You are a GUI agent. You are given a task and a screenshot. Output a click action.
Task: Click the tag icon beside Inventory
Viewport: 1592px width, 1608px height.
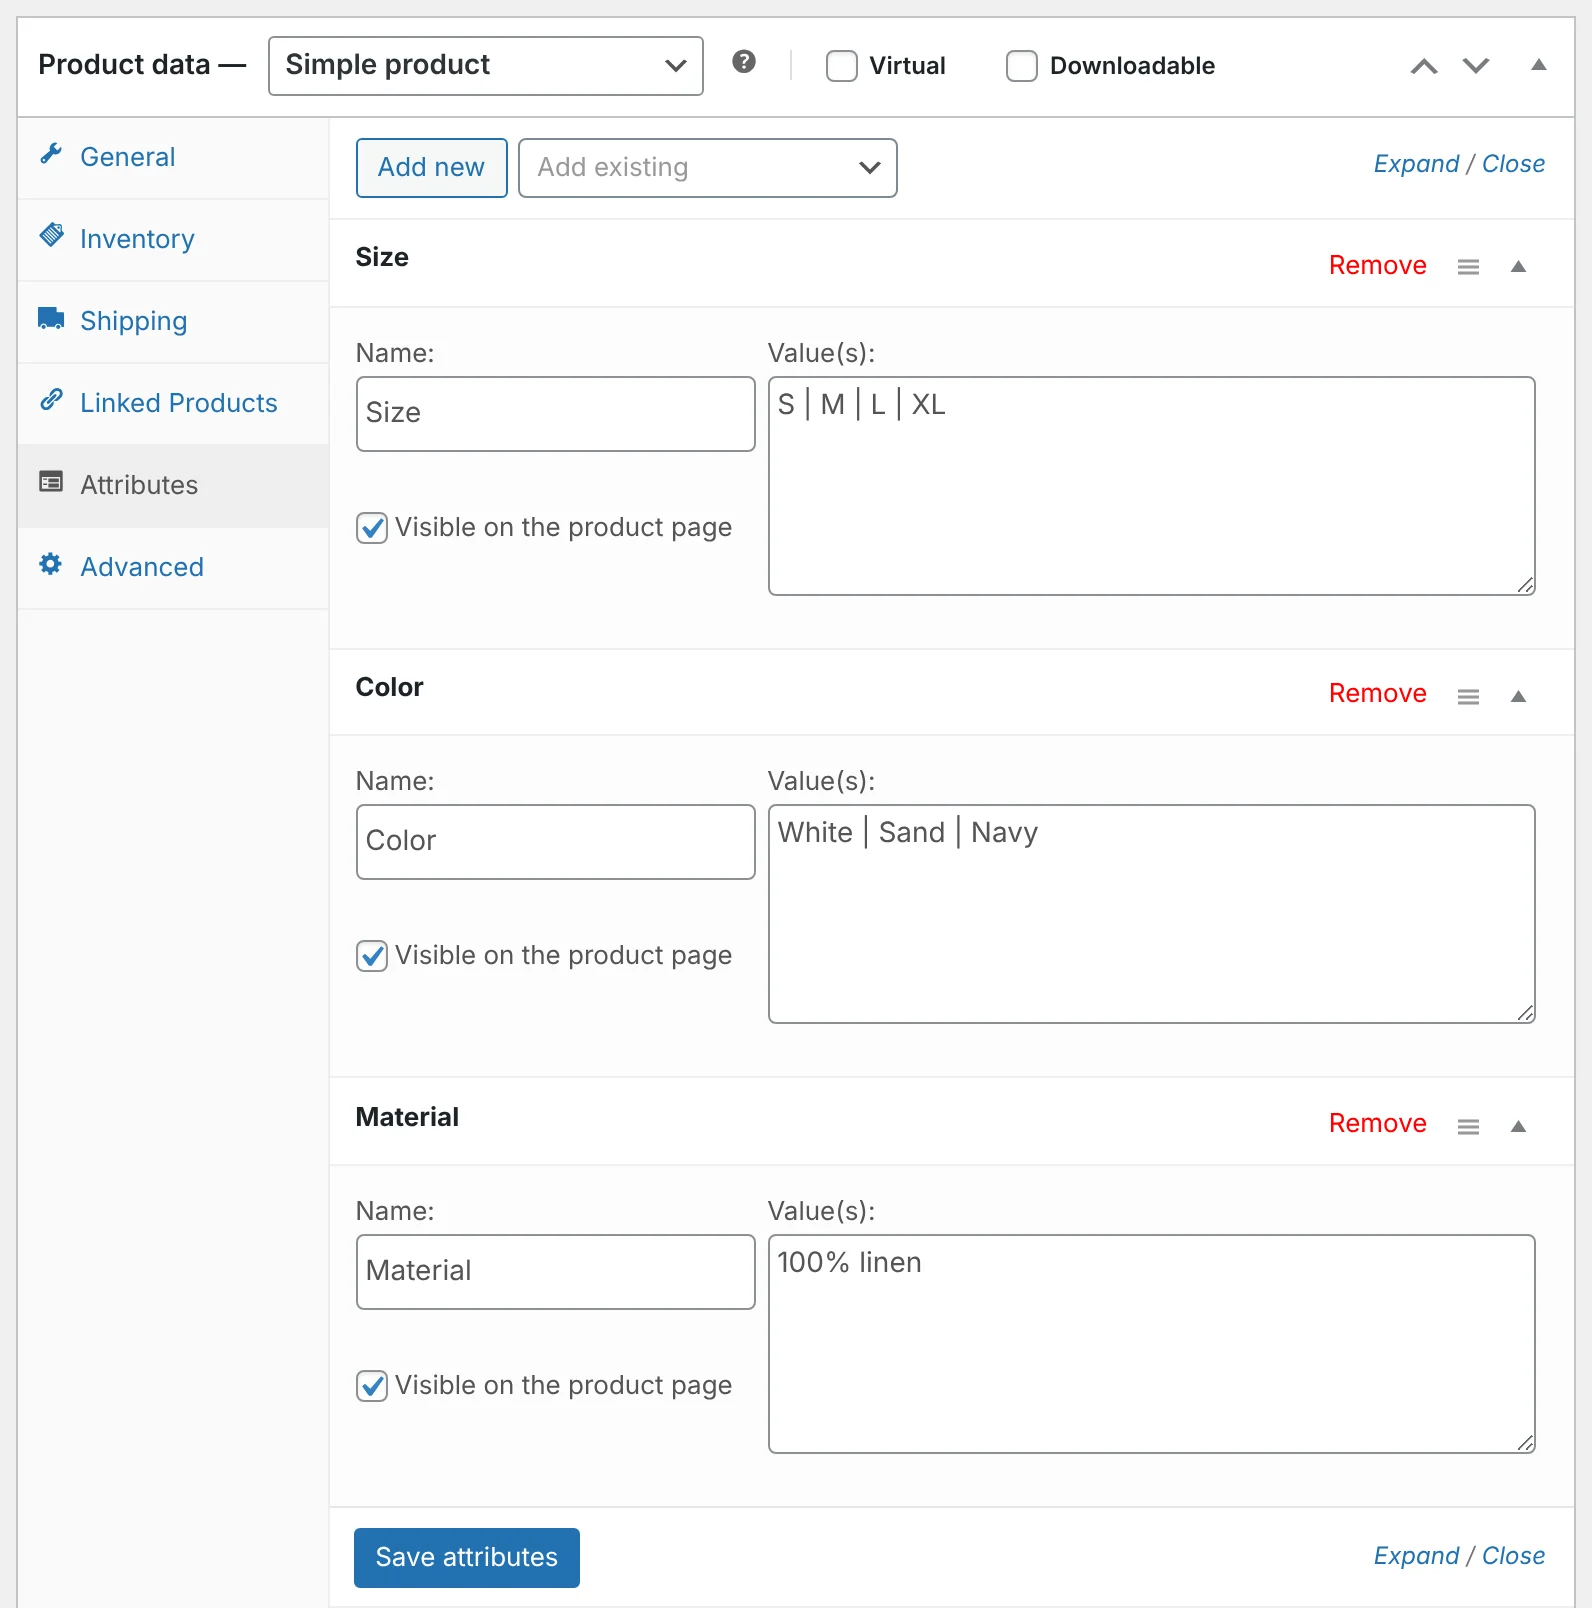click(51, 235)
